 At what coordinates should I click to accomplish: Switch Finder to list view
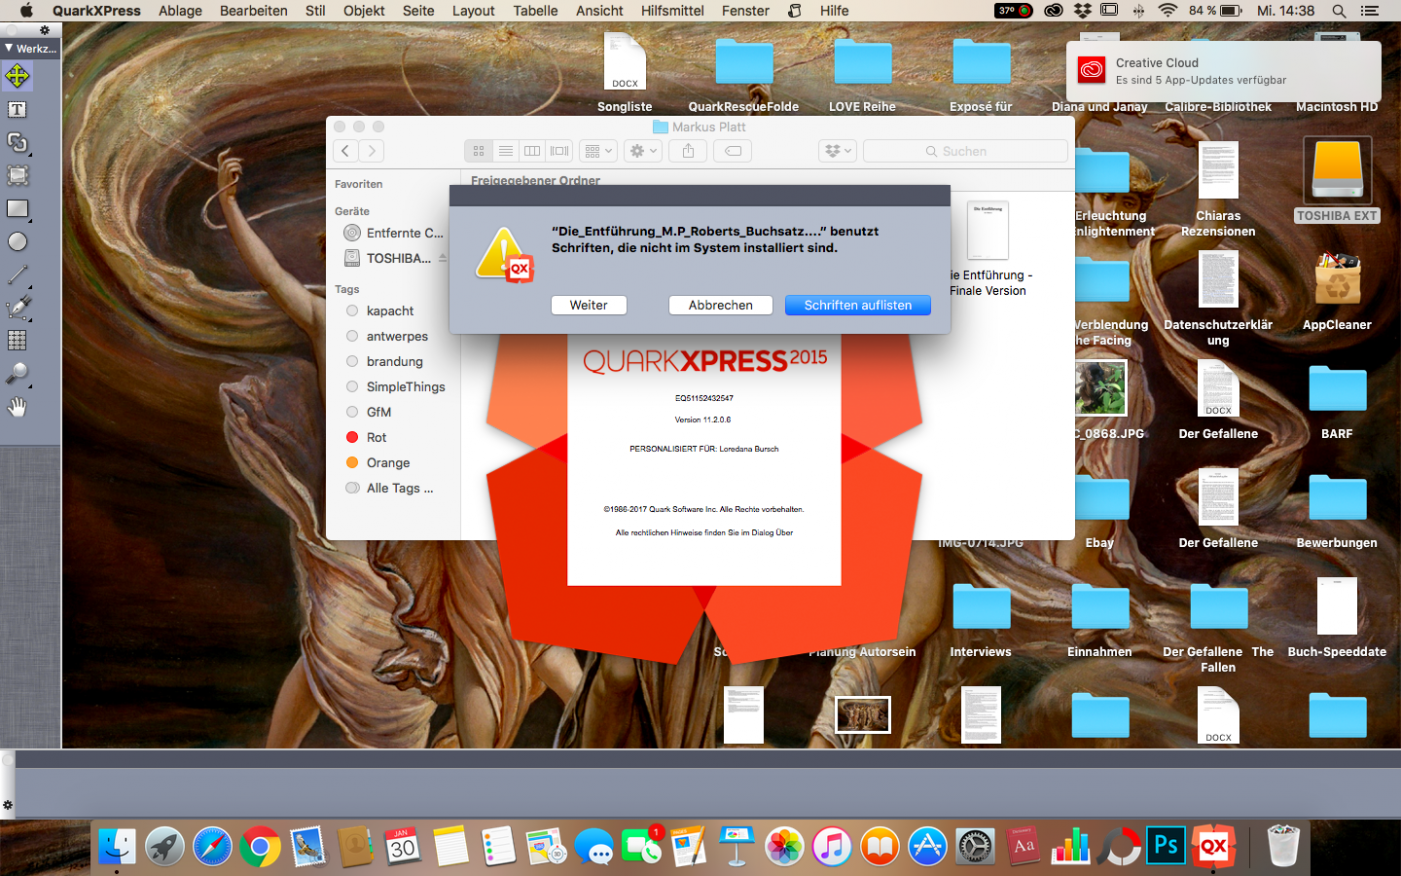(x=506, y=151)
